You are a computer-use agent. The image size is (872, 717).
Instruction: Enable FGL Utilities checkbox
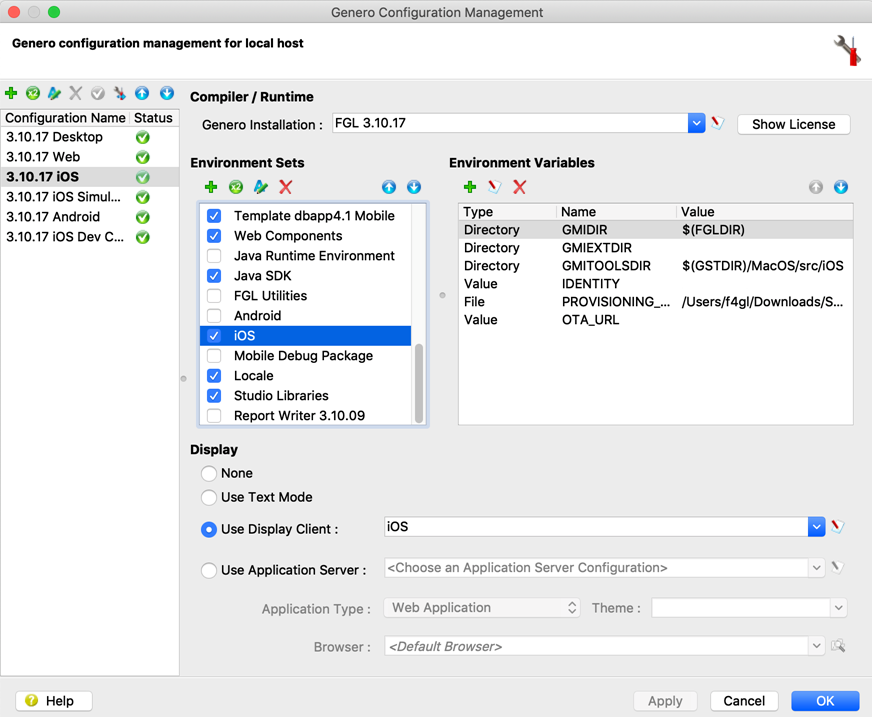pos(214,296)
